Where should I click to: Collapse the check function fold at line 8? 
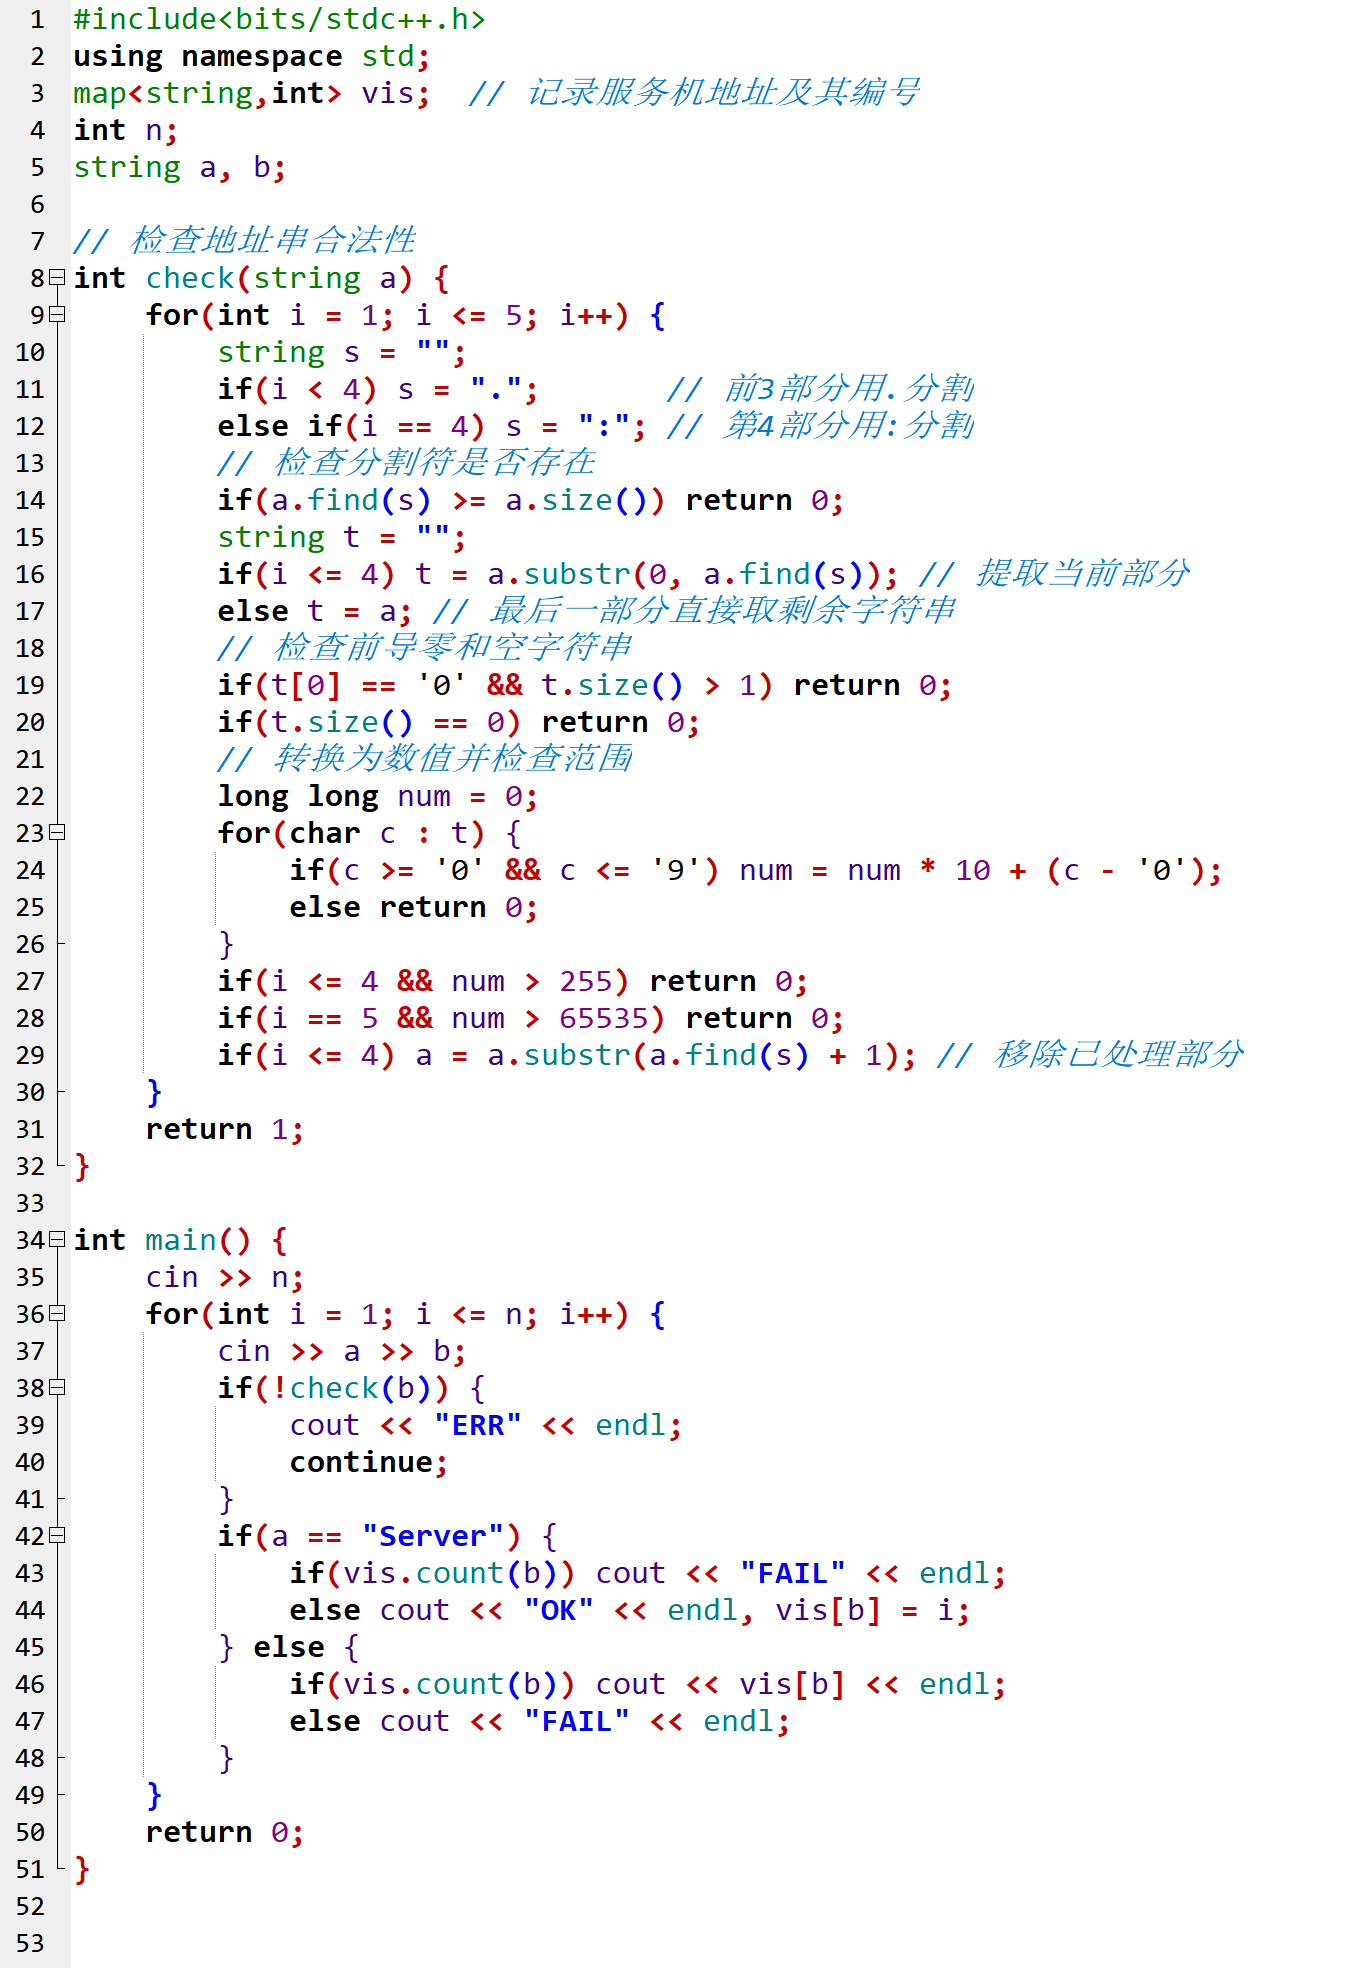tap(57, 277)
